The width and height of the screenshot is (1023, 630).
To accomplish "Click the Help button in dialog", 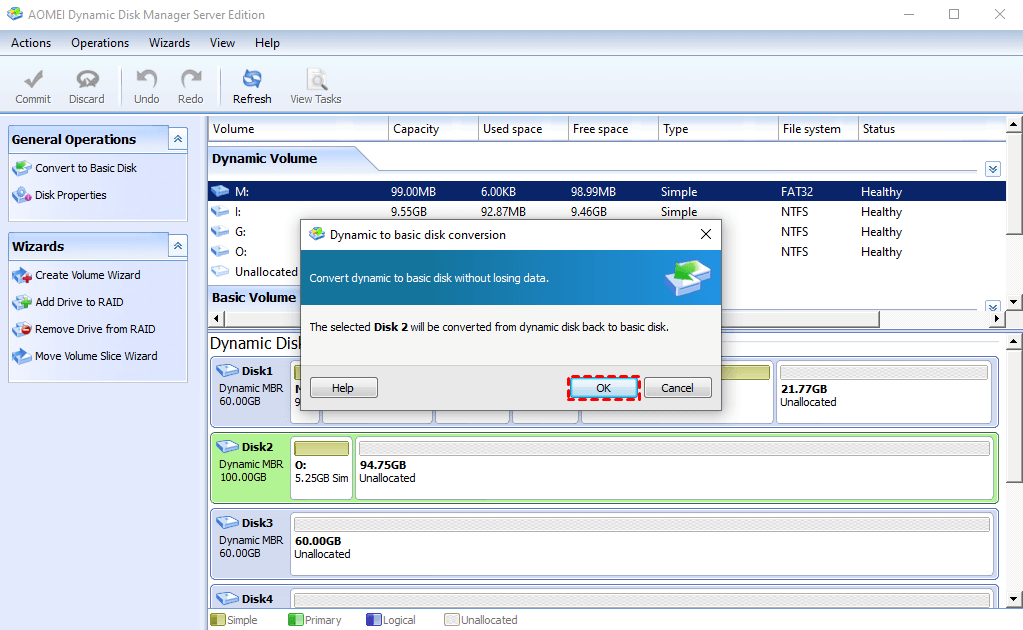I will coord(343,388).
